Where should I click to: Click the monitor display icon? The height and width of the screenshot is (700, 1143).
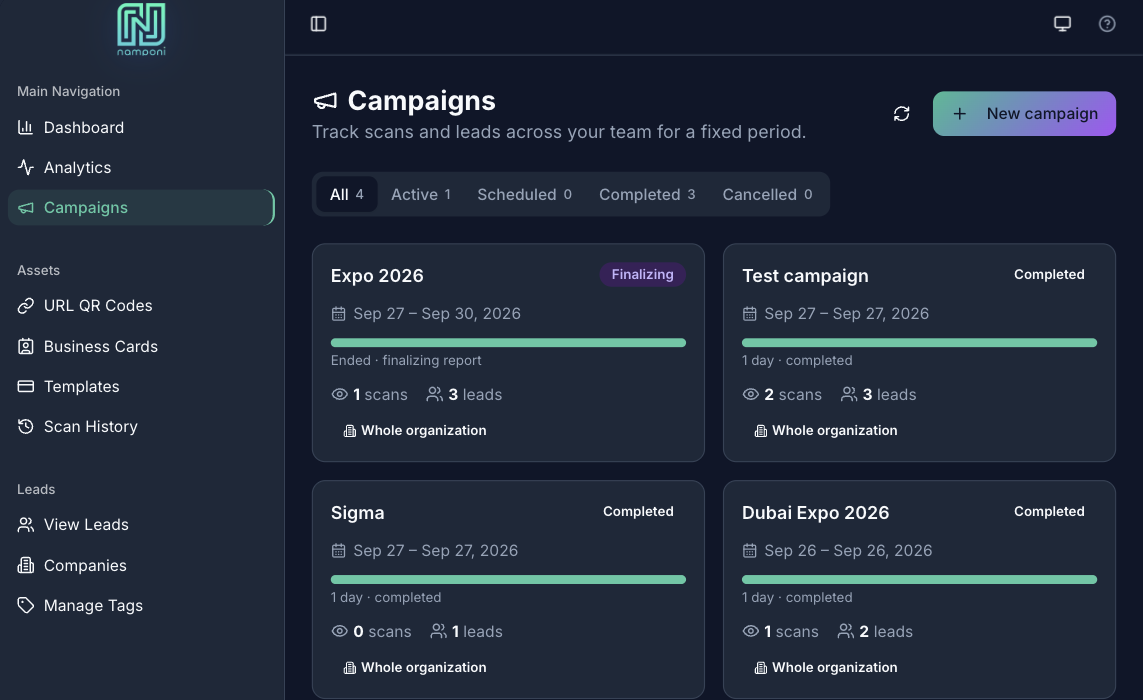point(1062,24)
